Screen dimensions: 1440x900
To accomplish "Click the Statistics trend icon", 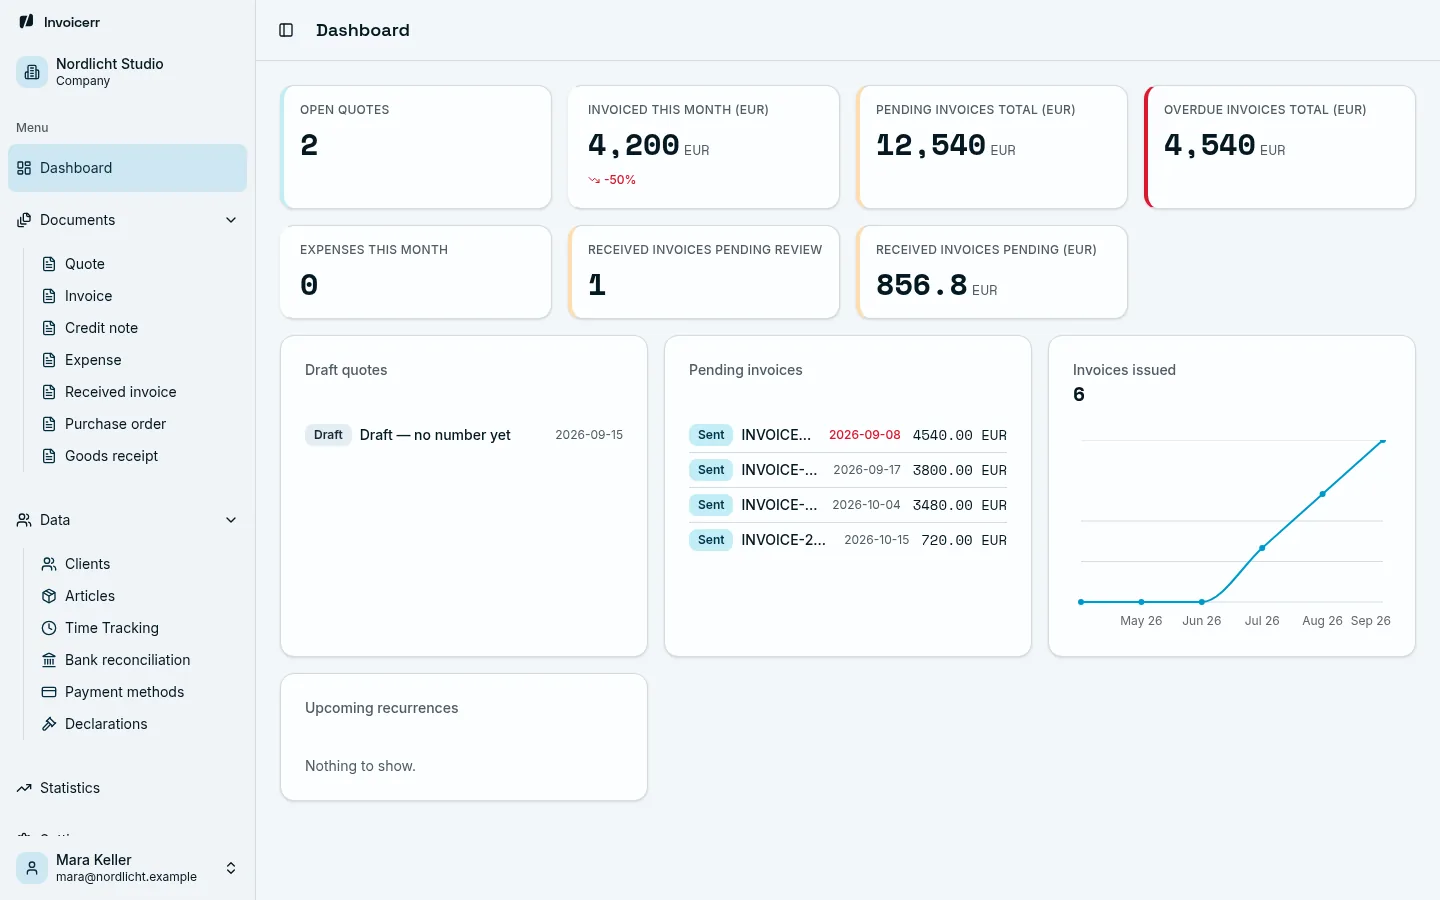I will pos(24,788).
